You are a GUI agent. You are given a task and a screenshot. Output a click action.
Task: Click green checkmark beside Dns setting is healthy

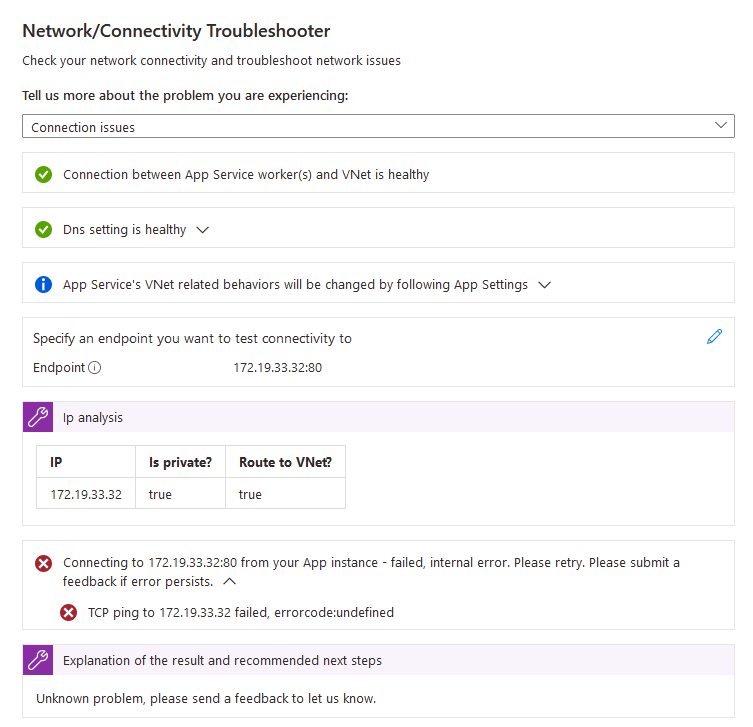(x=43, y=230)
